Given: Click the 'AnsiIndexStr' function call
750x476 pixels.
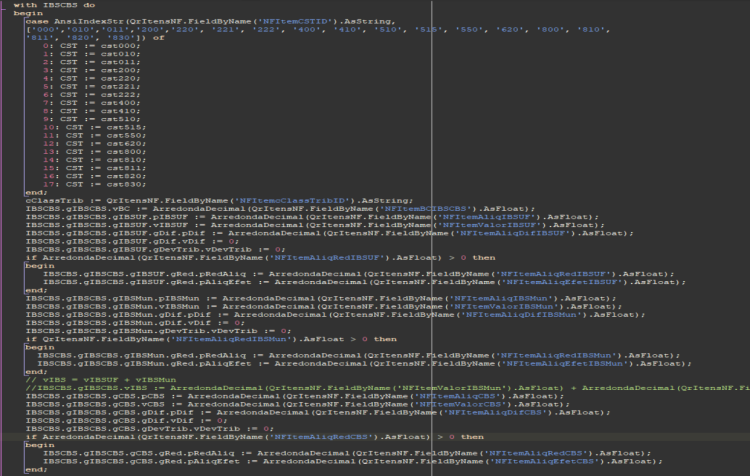Looking at the screenshot, I should point(89,21).
